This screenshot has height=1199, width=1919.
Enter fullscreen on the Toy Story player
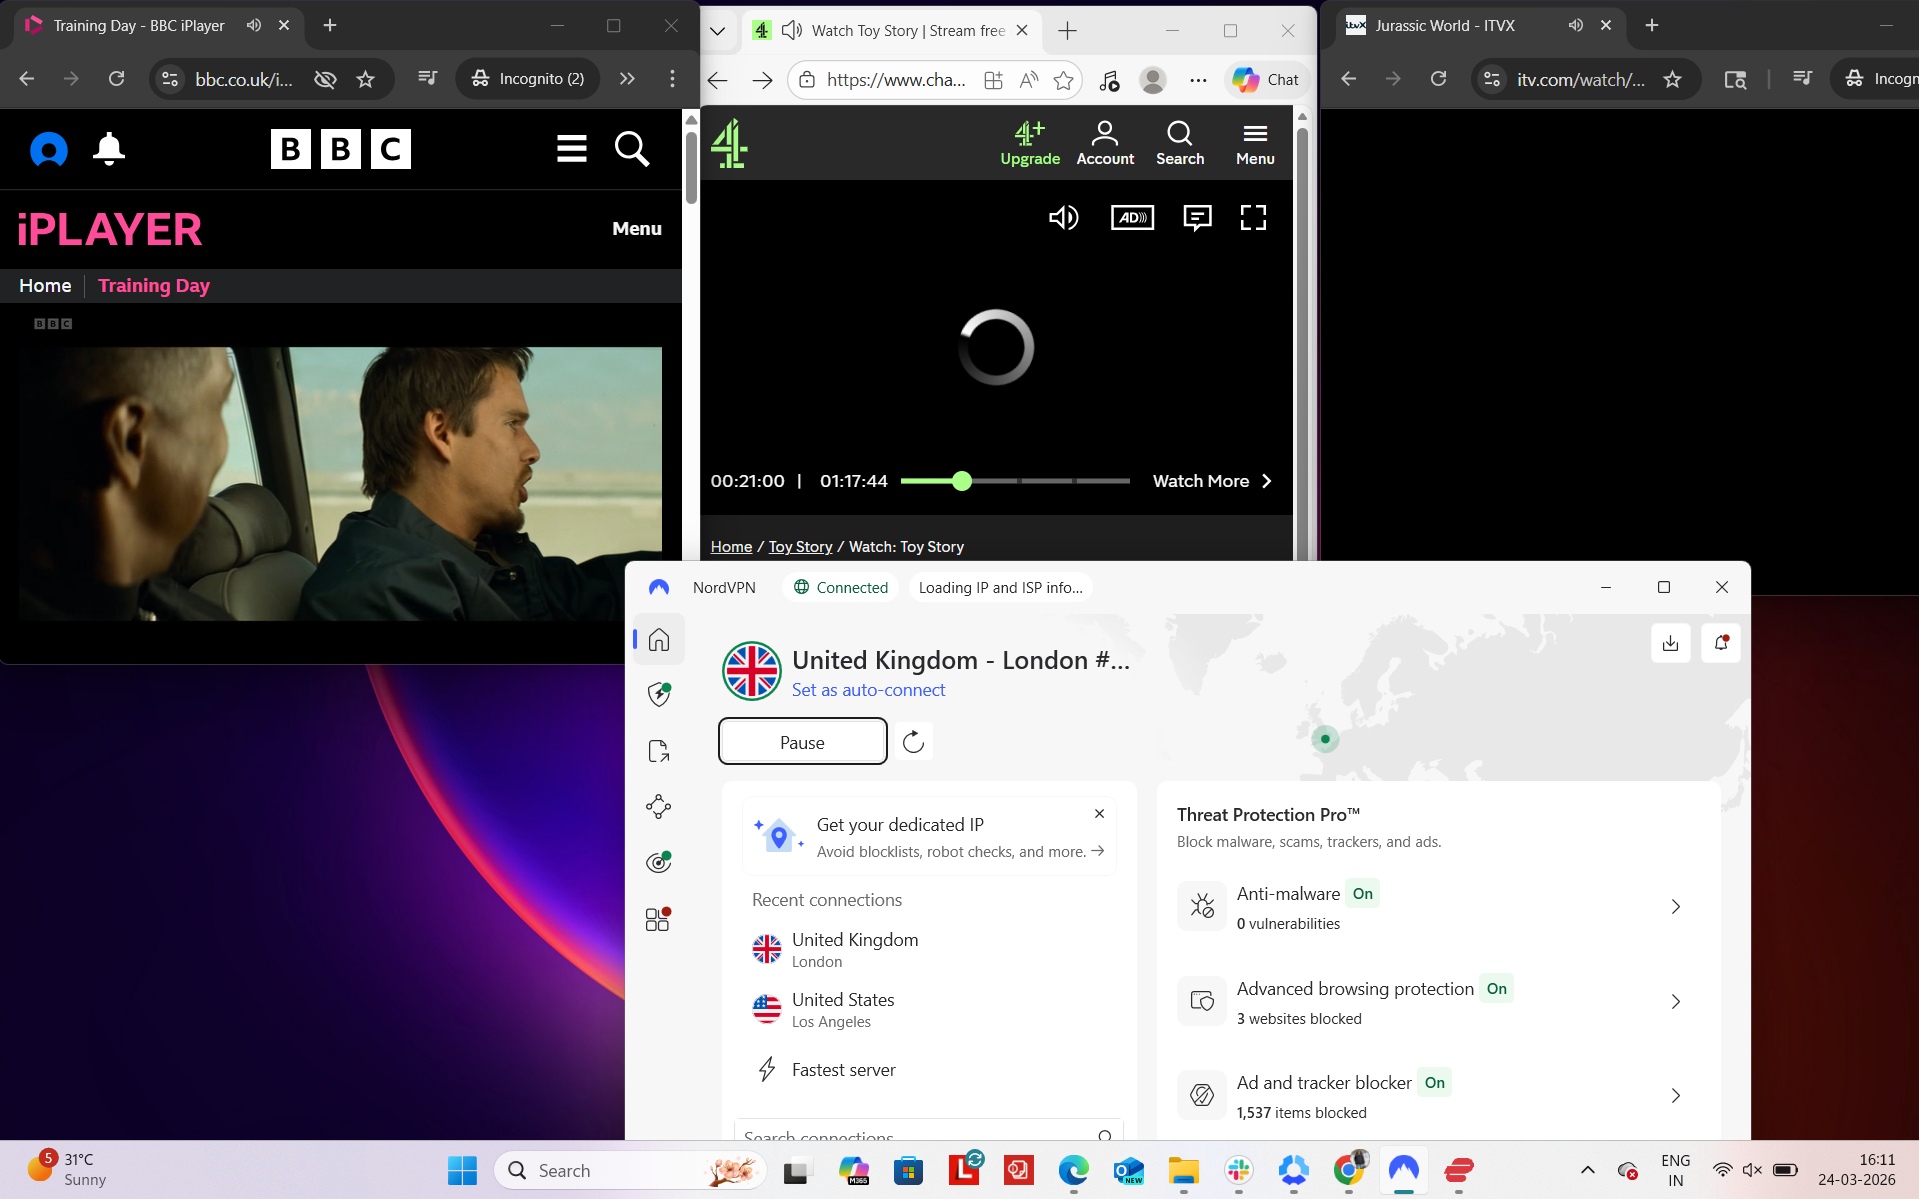[1252, 217]
